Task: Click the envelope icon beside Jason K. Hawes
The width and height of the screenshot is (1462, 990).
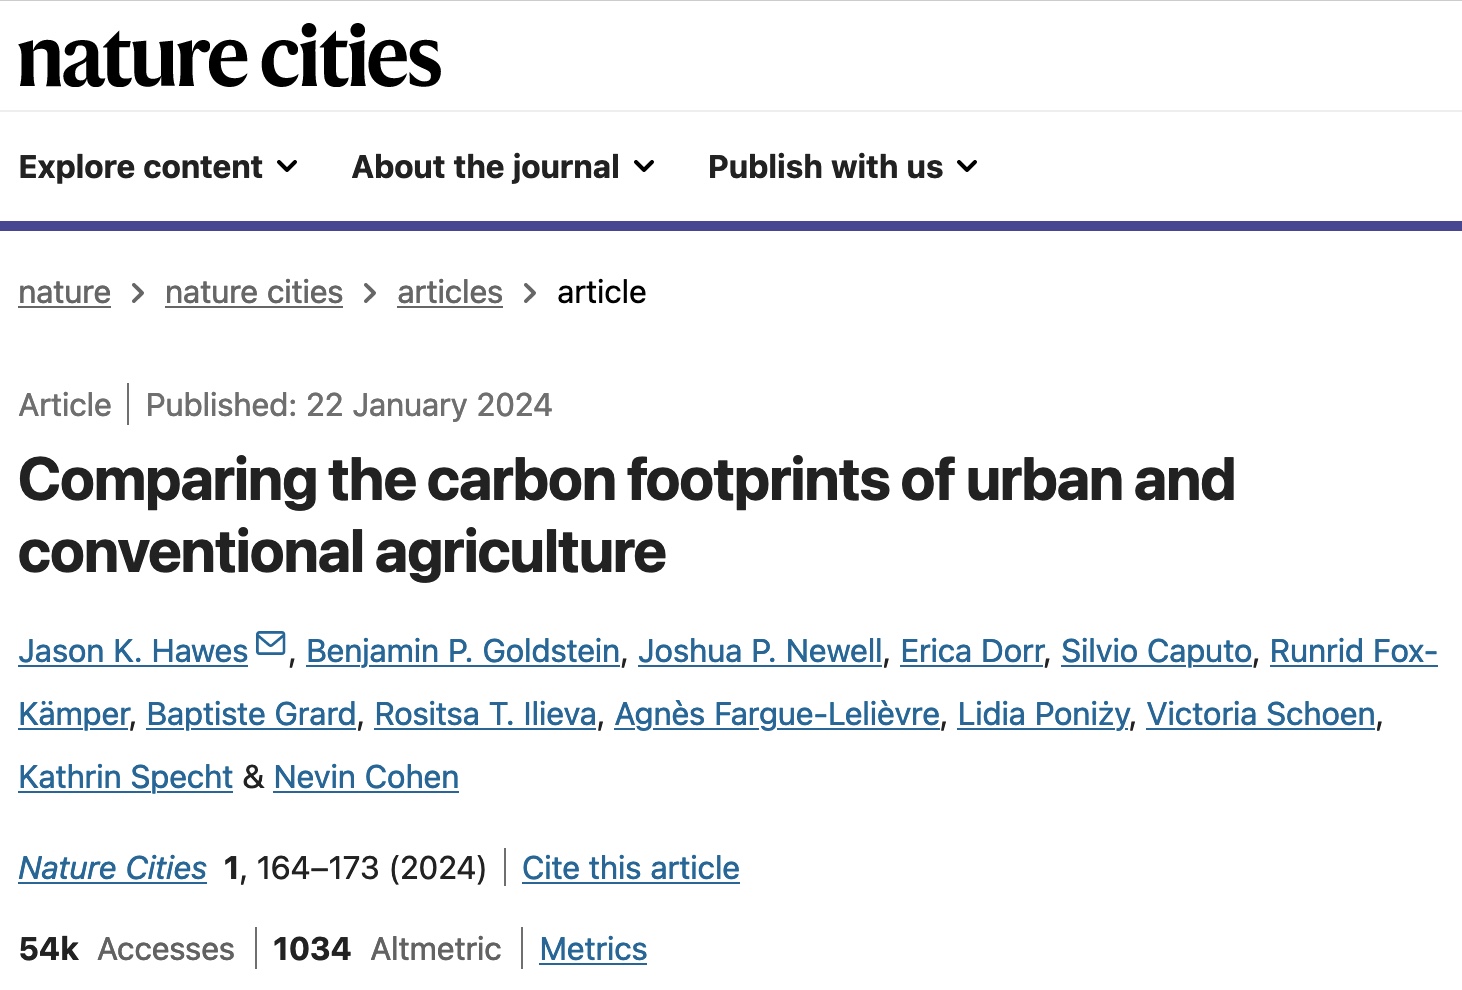Action: [271, 643]
